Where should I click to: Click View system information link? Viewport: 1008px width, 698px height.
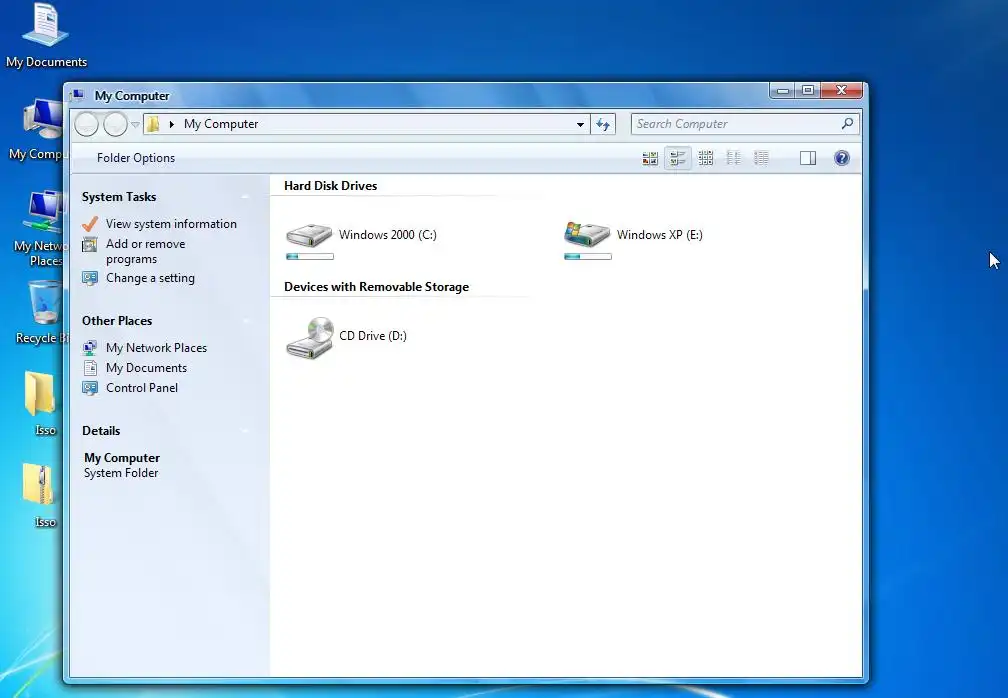click(171, 224)
